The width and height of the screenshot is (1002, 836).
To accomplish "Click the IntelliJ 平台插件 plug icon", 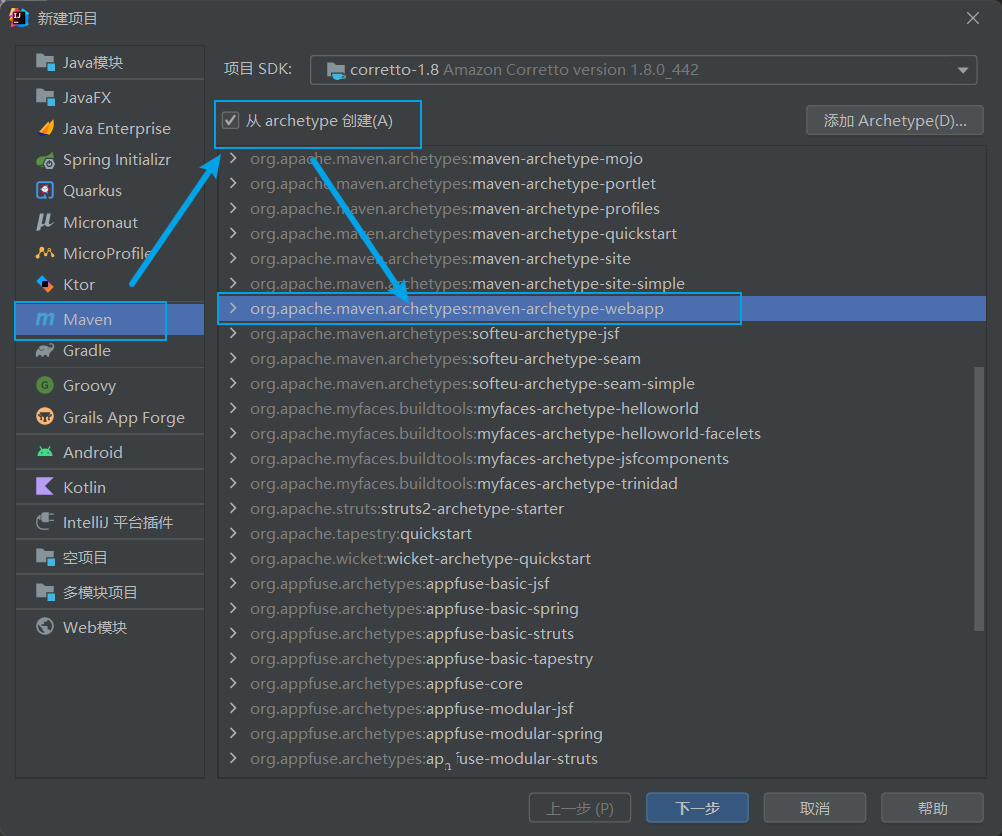I will 45,522.
